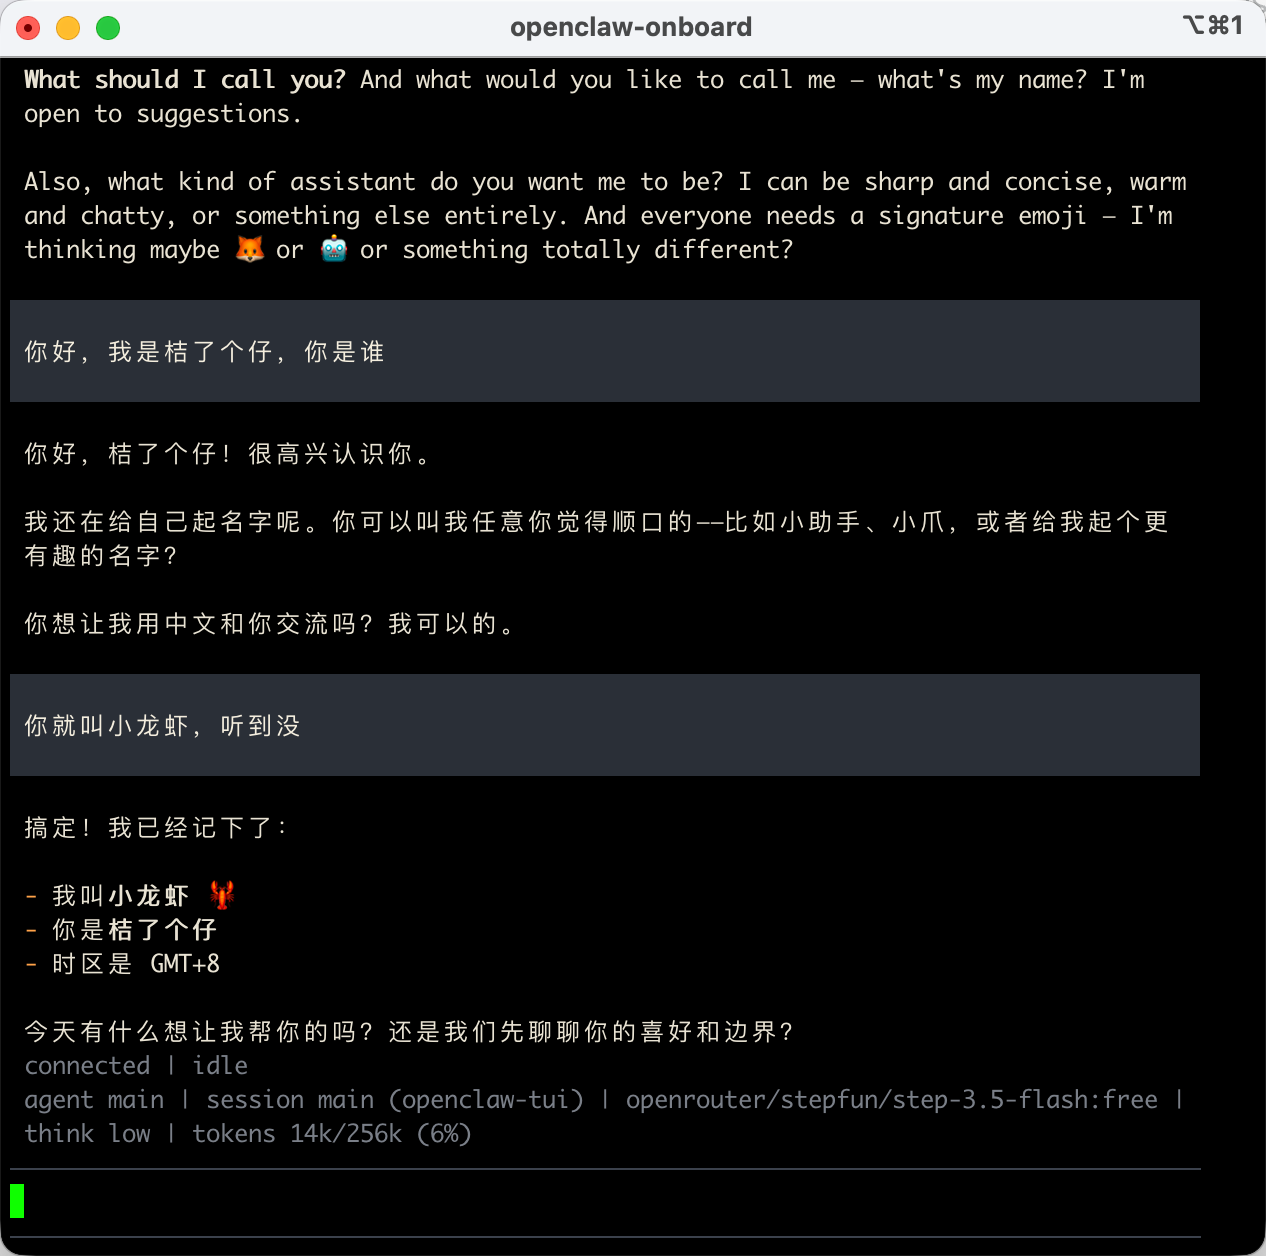The height and width of the screenshot is (1256, 1266).
Task: Maximize the window with the green button
Action: click(108, 28)
